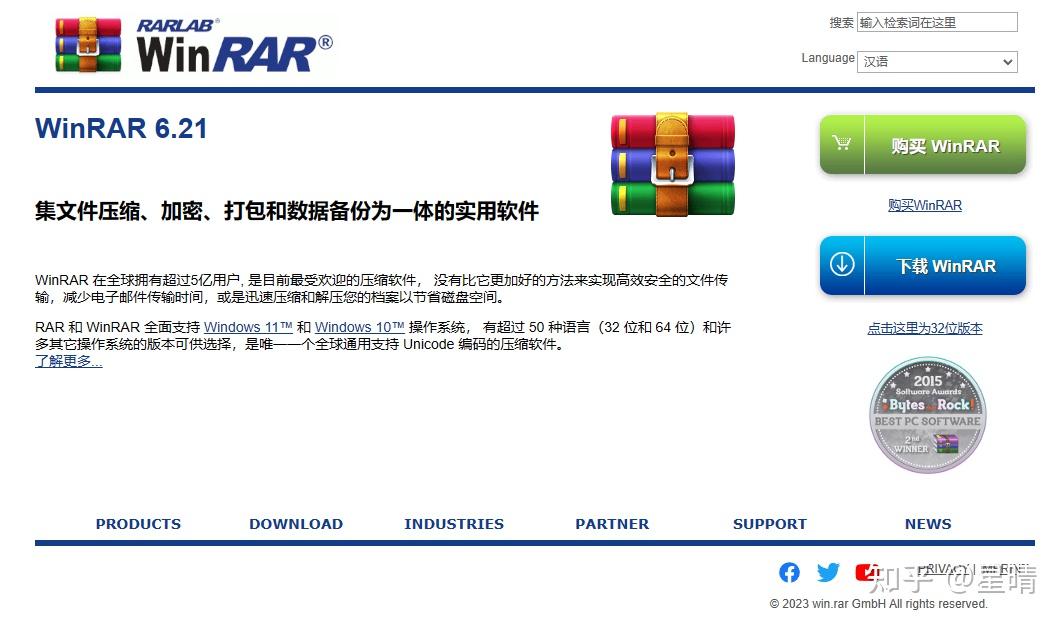Viewport: 1064px width, 623px height.
Task: Open the PRODUCTS navigation menu
Action: point(138,523)
